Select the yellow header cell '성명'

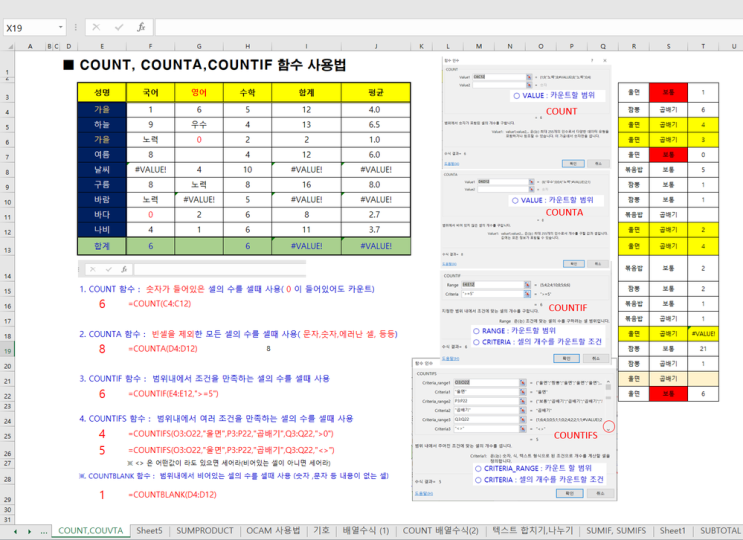coord(102,92)
